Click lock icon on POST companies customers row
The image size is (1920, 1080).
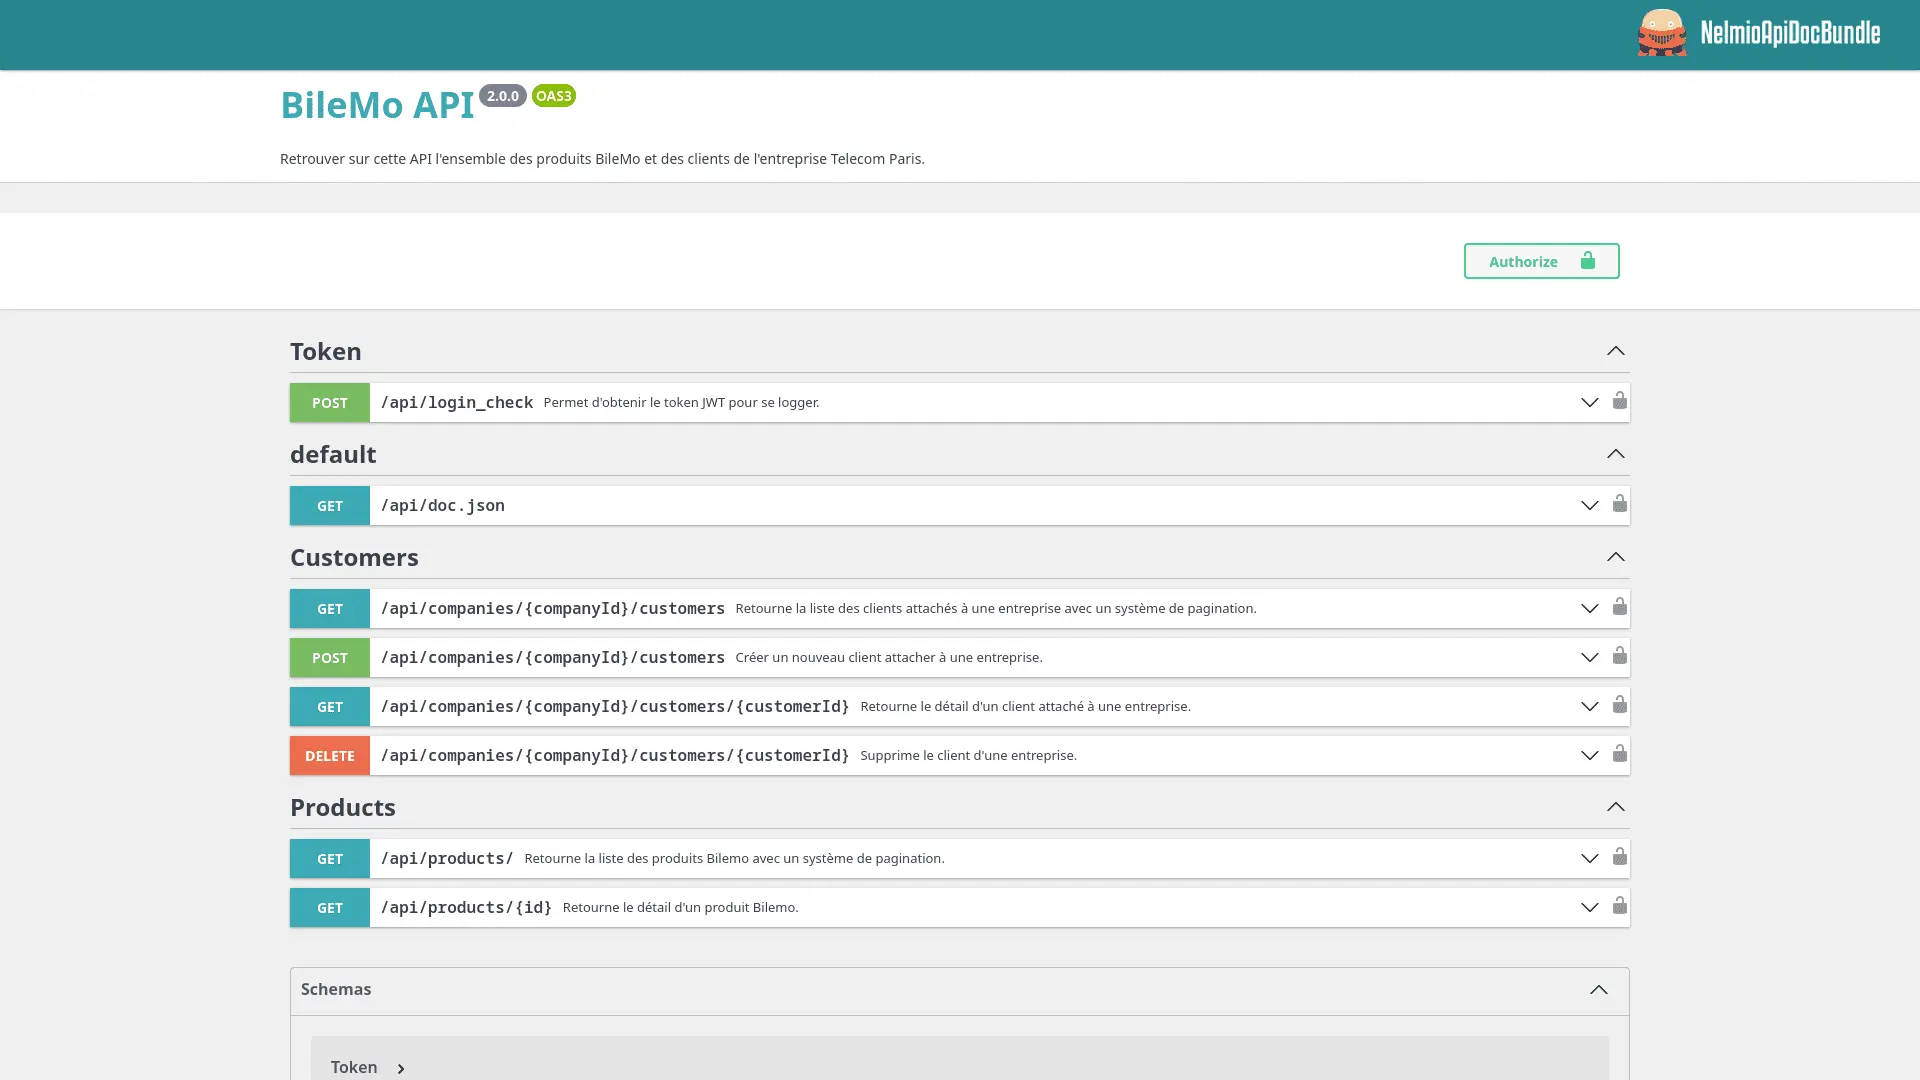tap(1619, 656)
